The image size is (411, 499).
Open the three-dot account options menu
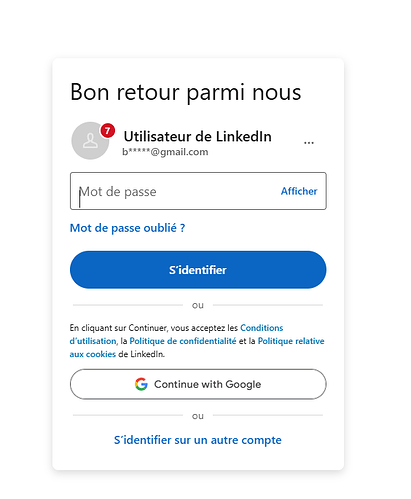point(309,143)
